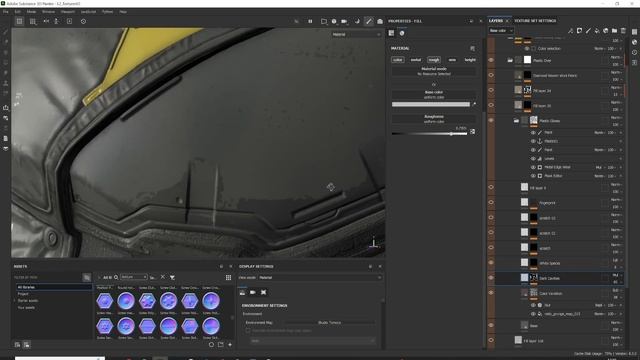Screen dimensions: 640x360
Task: Click the add effect wand icon in Layers
Action: (570, 31)
